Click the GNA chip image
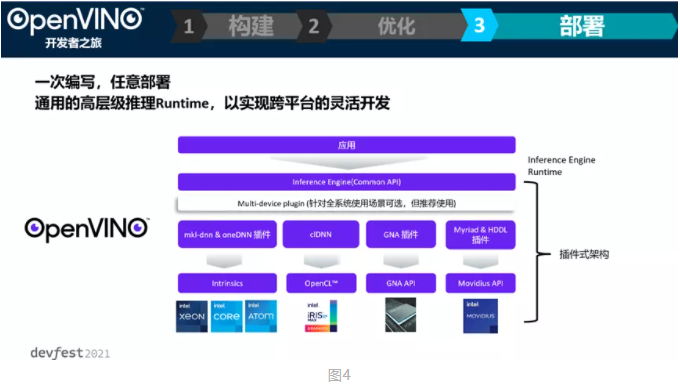This screenshot has height=388, width=680. (x=401, y=315)
